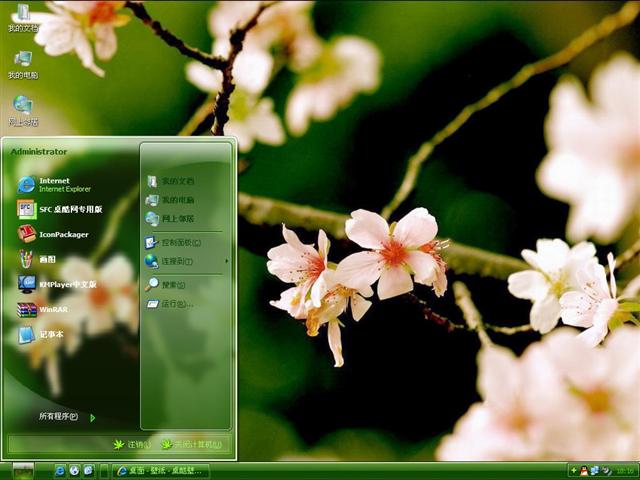Viewport: 640px width, 480px height.
Task: Launch IconPackager from the Start menu
Action: click(53, 234)
